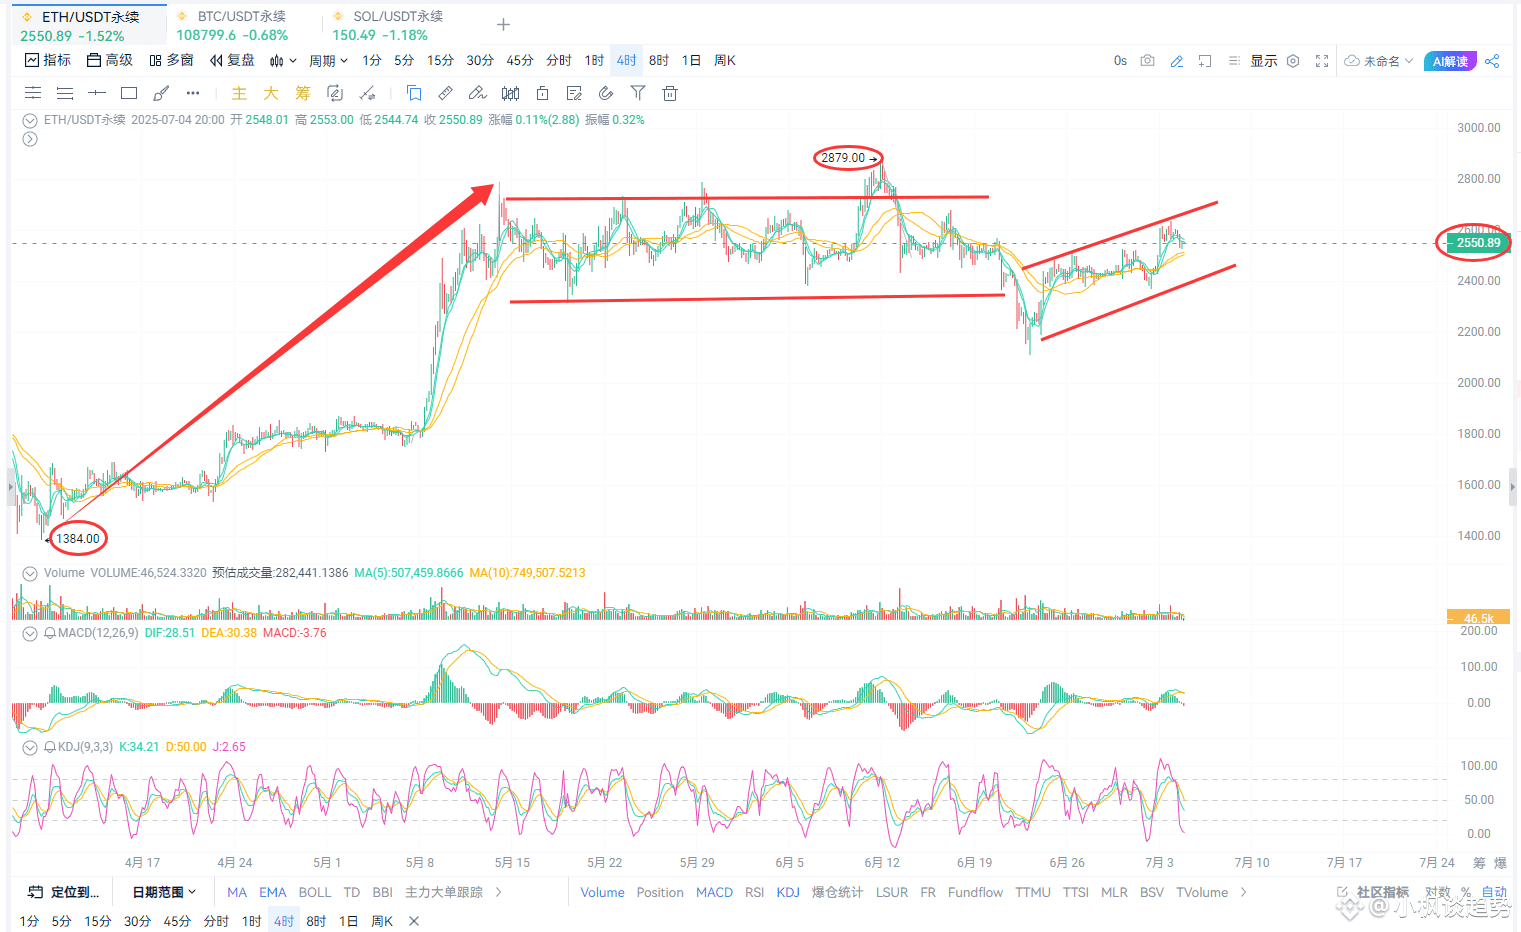Toggle the 筹 chip distribution display
The height and width of the screenshot is (932, 1521).
[x=302, y=93]
